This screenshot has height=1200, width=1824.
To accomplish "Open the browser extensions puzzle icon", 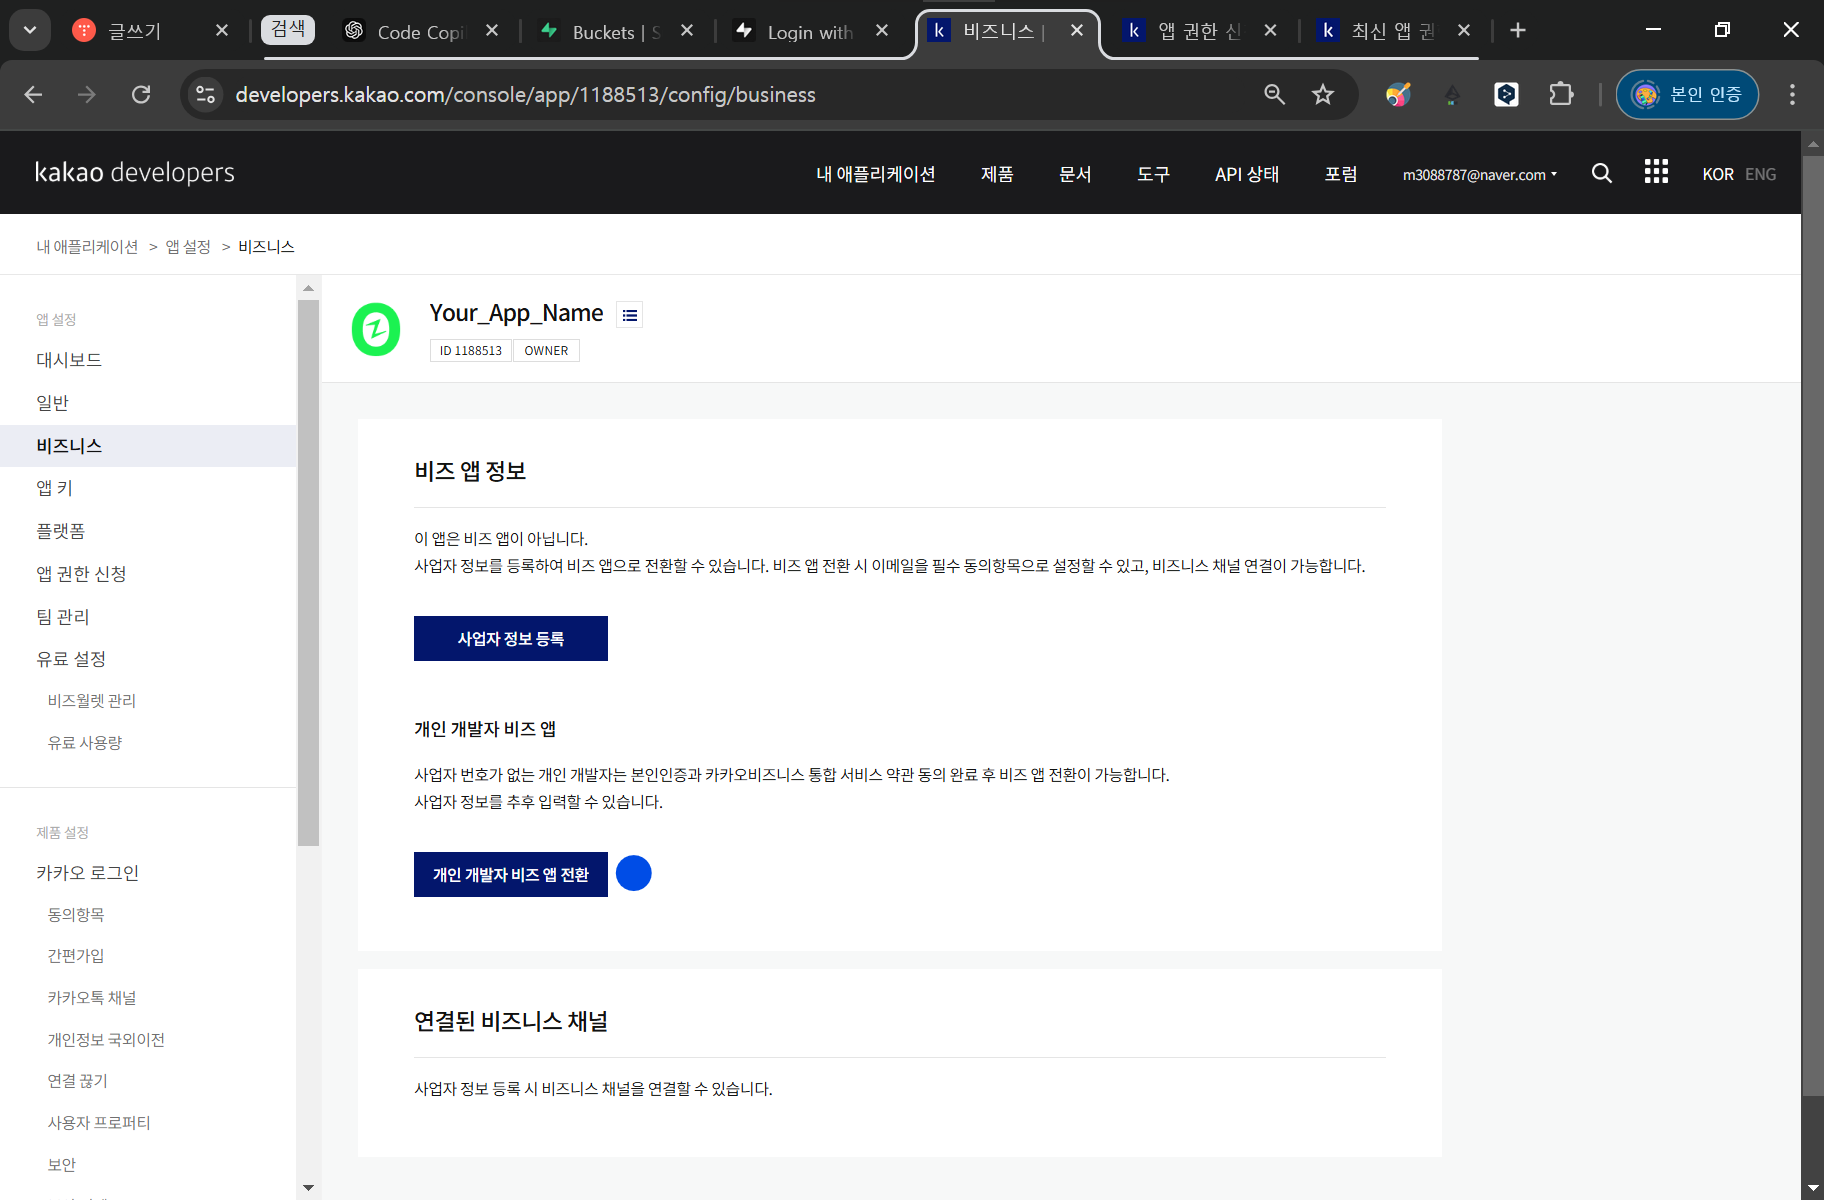I will [x=1561, y=94].
